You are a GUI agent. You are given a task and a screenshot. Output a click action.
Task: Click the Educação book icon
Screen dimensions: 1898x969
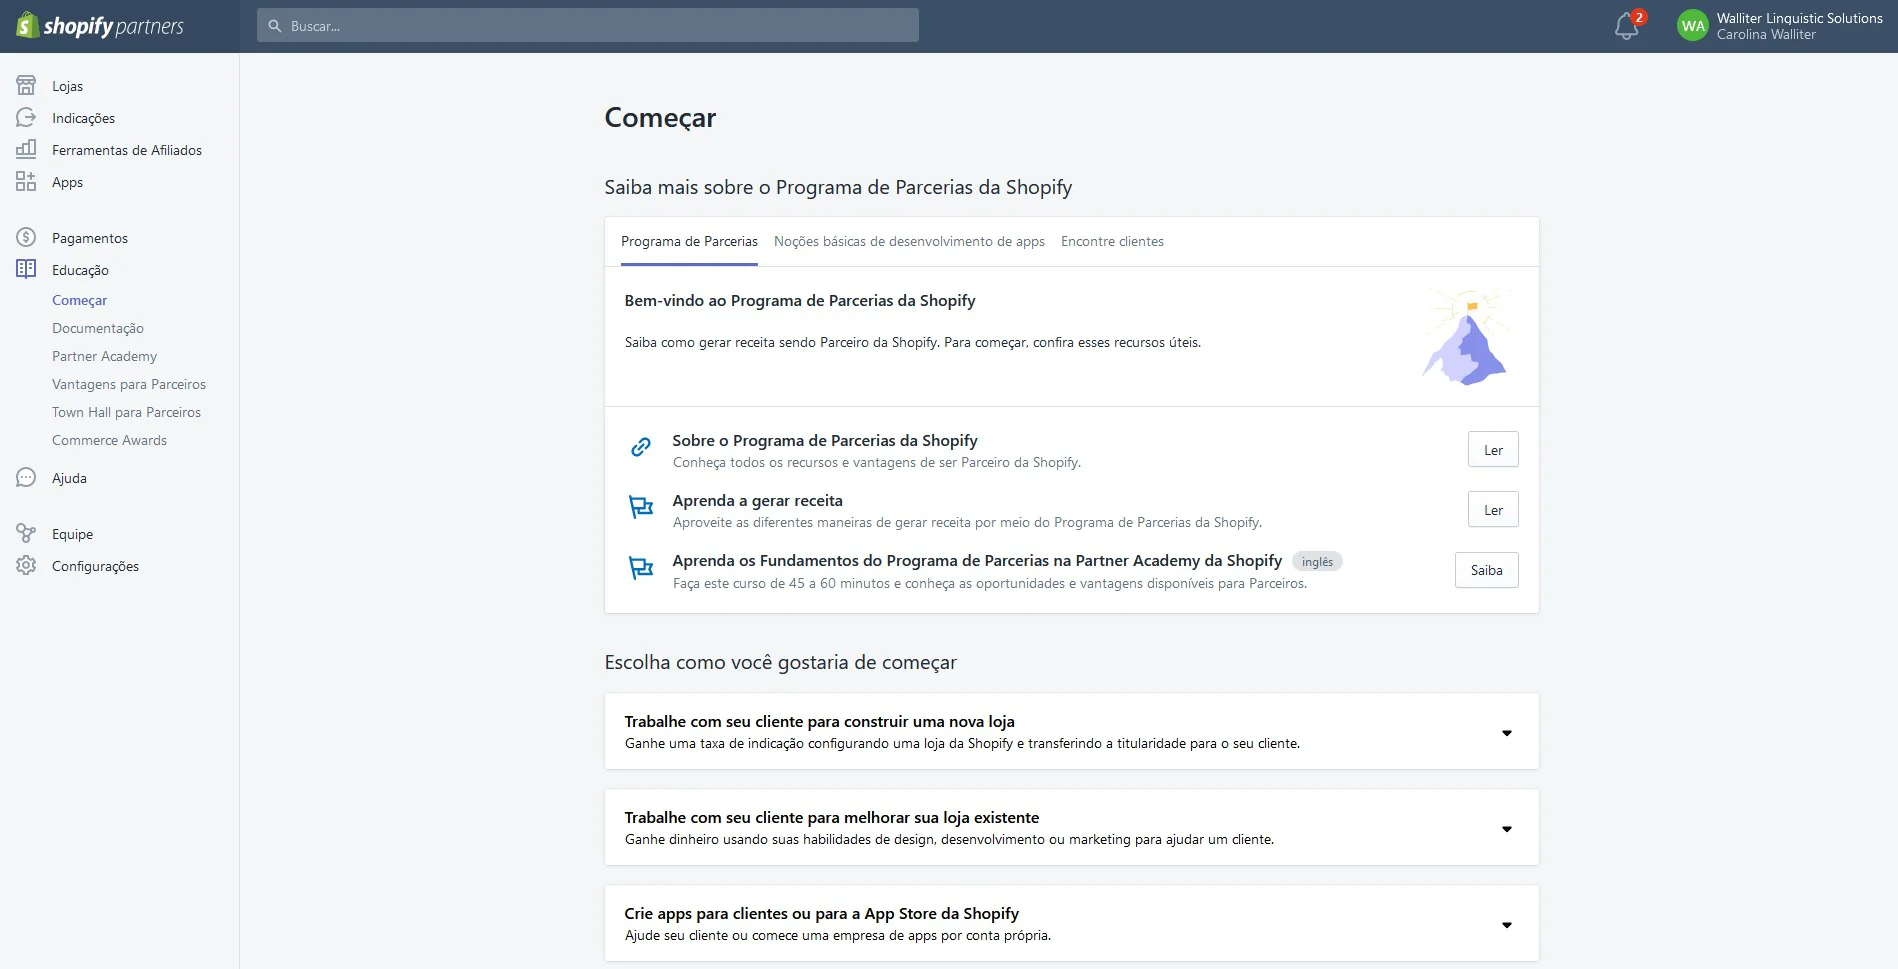[x=26, y=269]
